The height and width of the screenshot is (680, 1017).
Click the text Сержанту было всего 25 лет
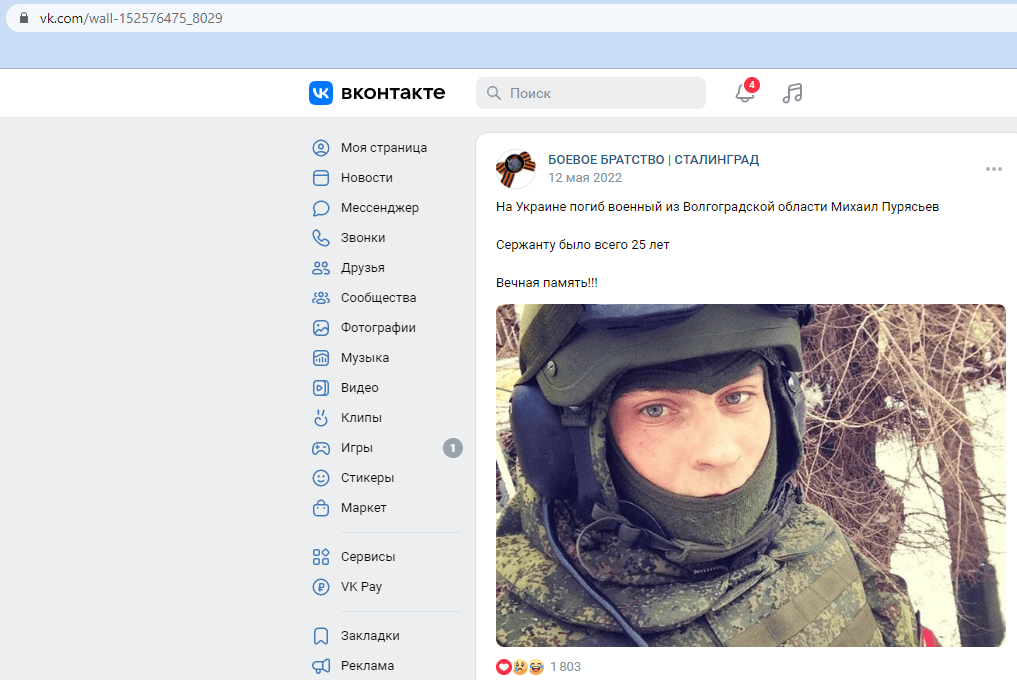tap(582, 245)
